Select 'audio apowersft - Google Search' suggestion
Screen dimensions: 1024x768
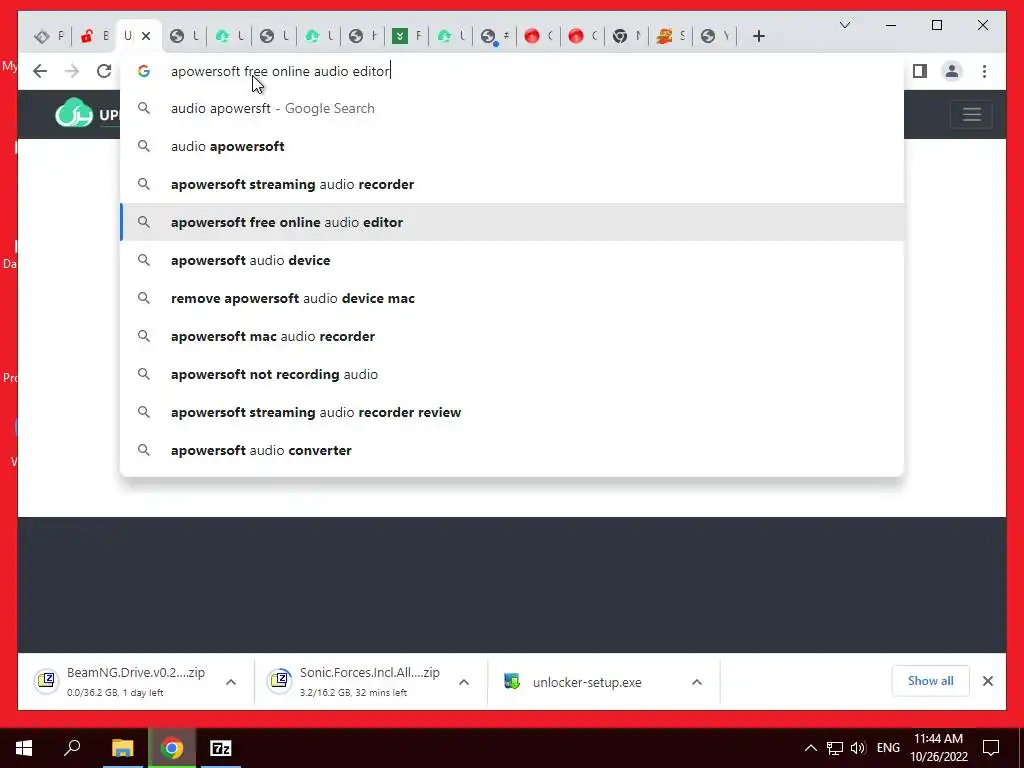tap(512, 108)
